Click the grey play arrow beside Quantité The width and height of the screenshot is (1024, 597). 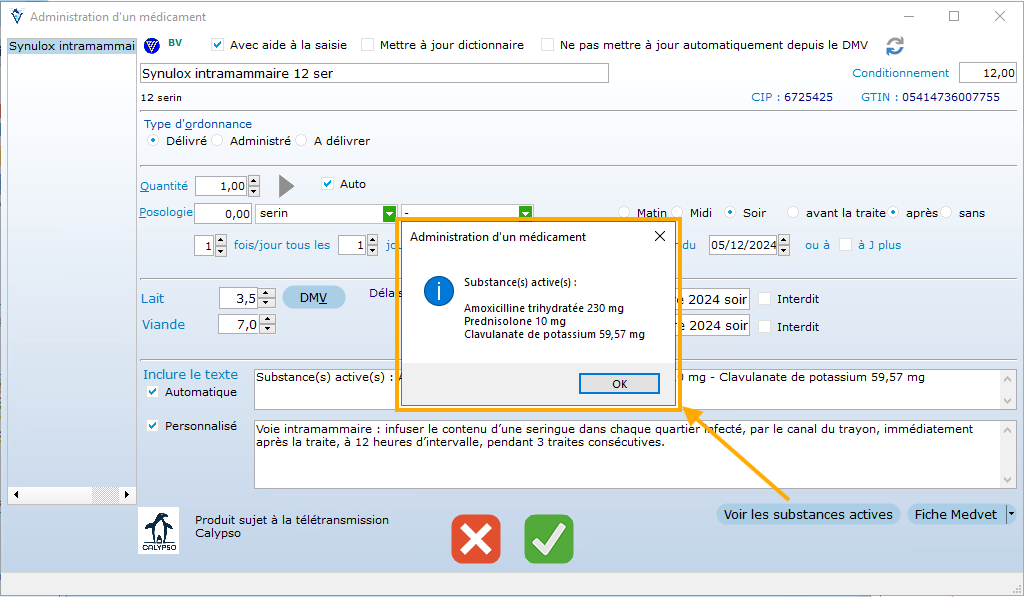[x=286, y=186]
